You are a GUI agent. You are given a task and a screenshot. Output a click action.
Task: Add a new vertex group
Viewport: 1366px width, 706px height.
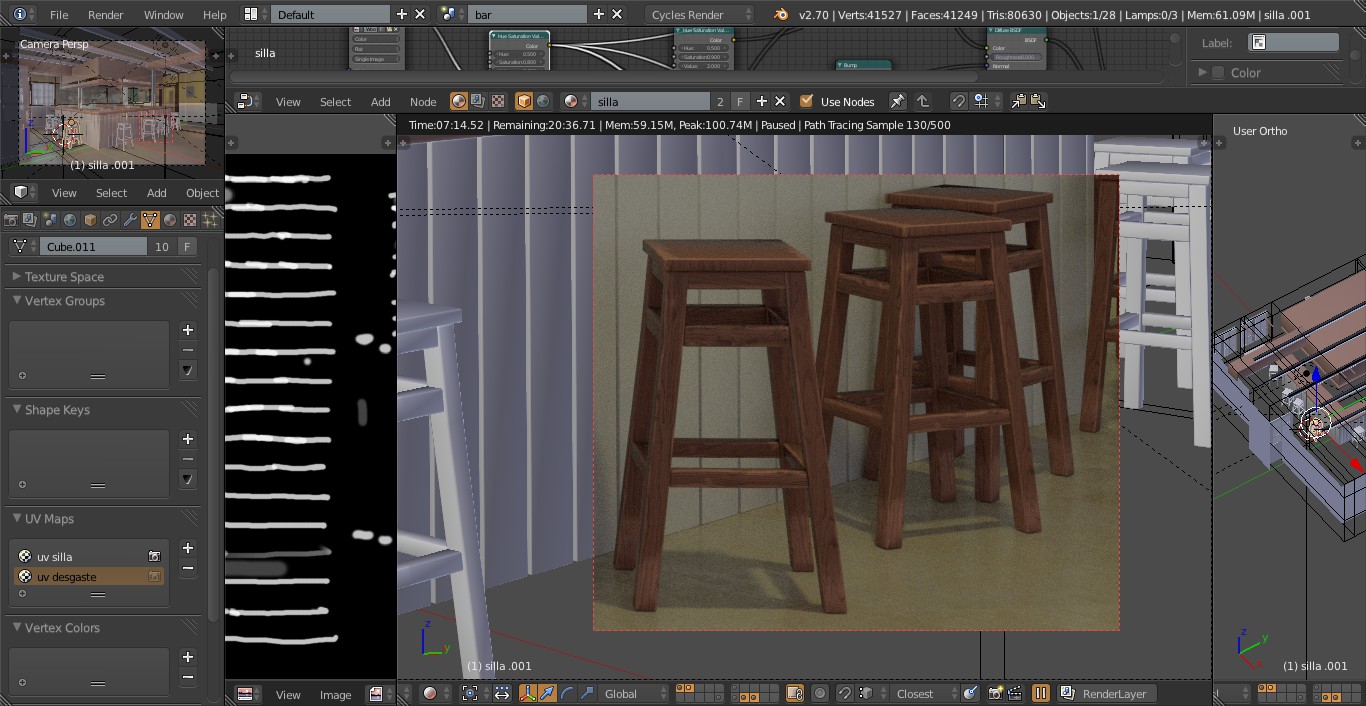187,330
